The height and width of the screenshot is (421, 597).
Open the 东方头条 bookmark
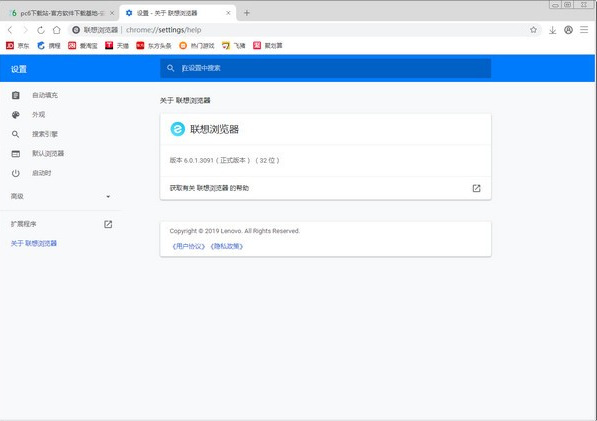tap(154, 46)
